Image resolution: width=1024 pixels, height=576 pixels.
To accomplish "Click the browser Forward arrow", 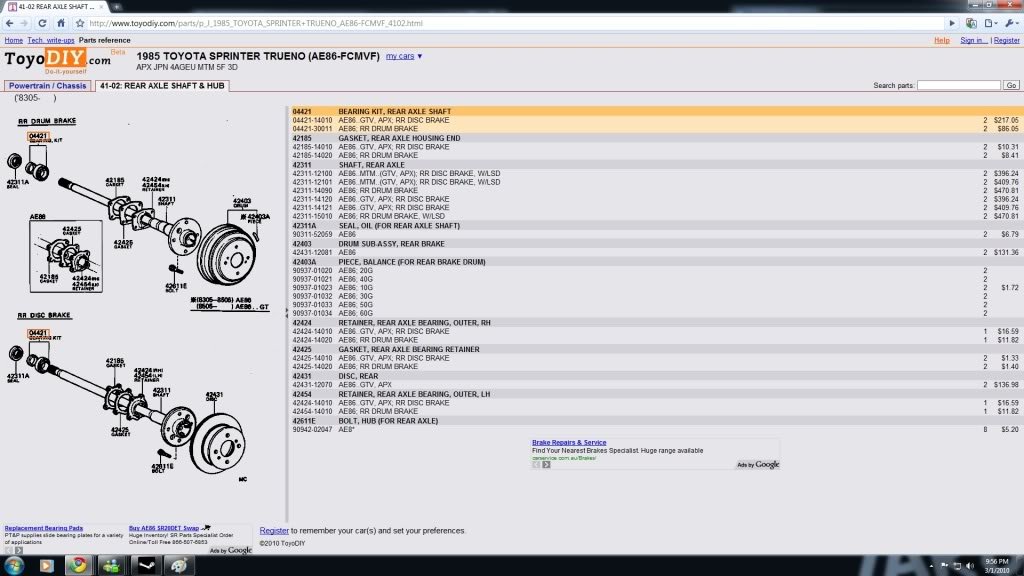I will click(x=25, y=23).
